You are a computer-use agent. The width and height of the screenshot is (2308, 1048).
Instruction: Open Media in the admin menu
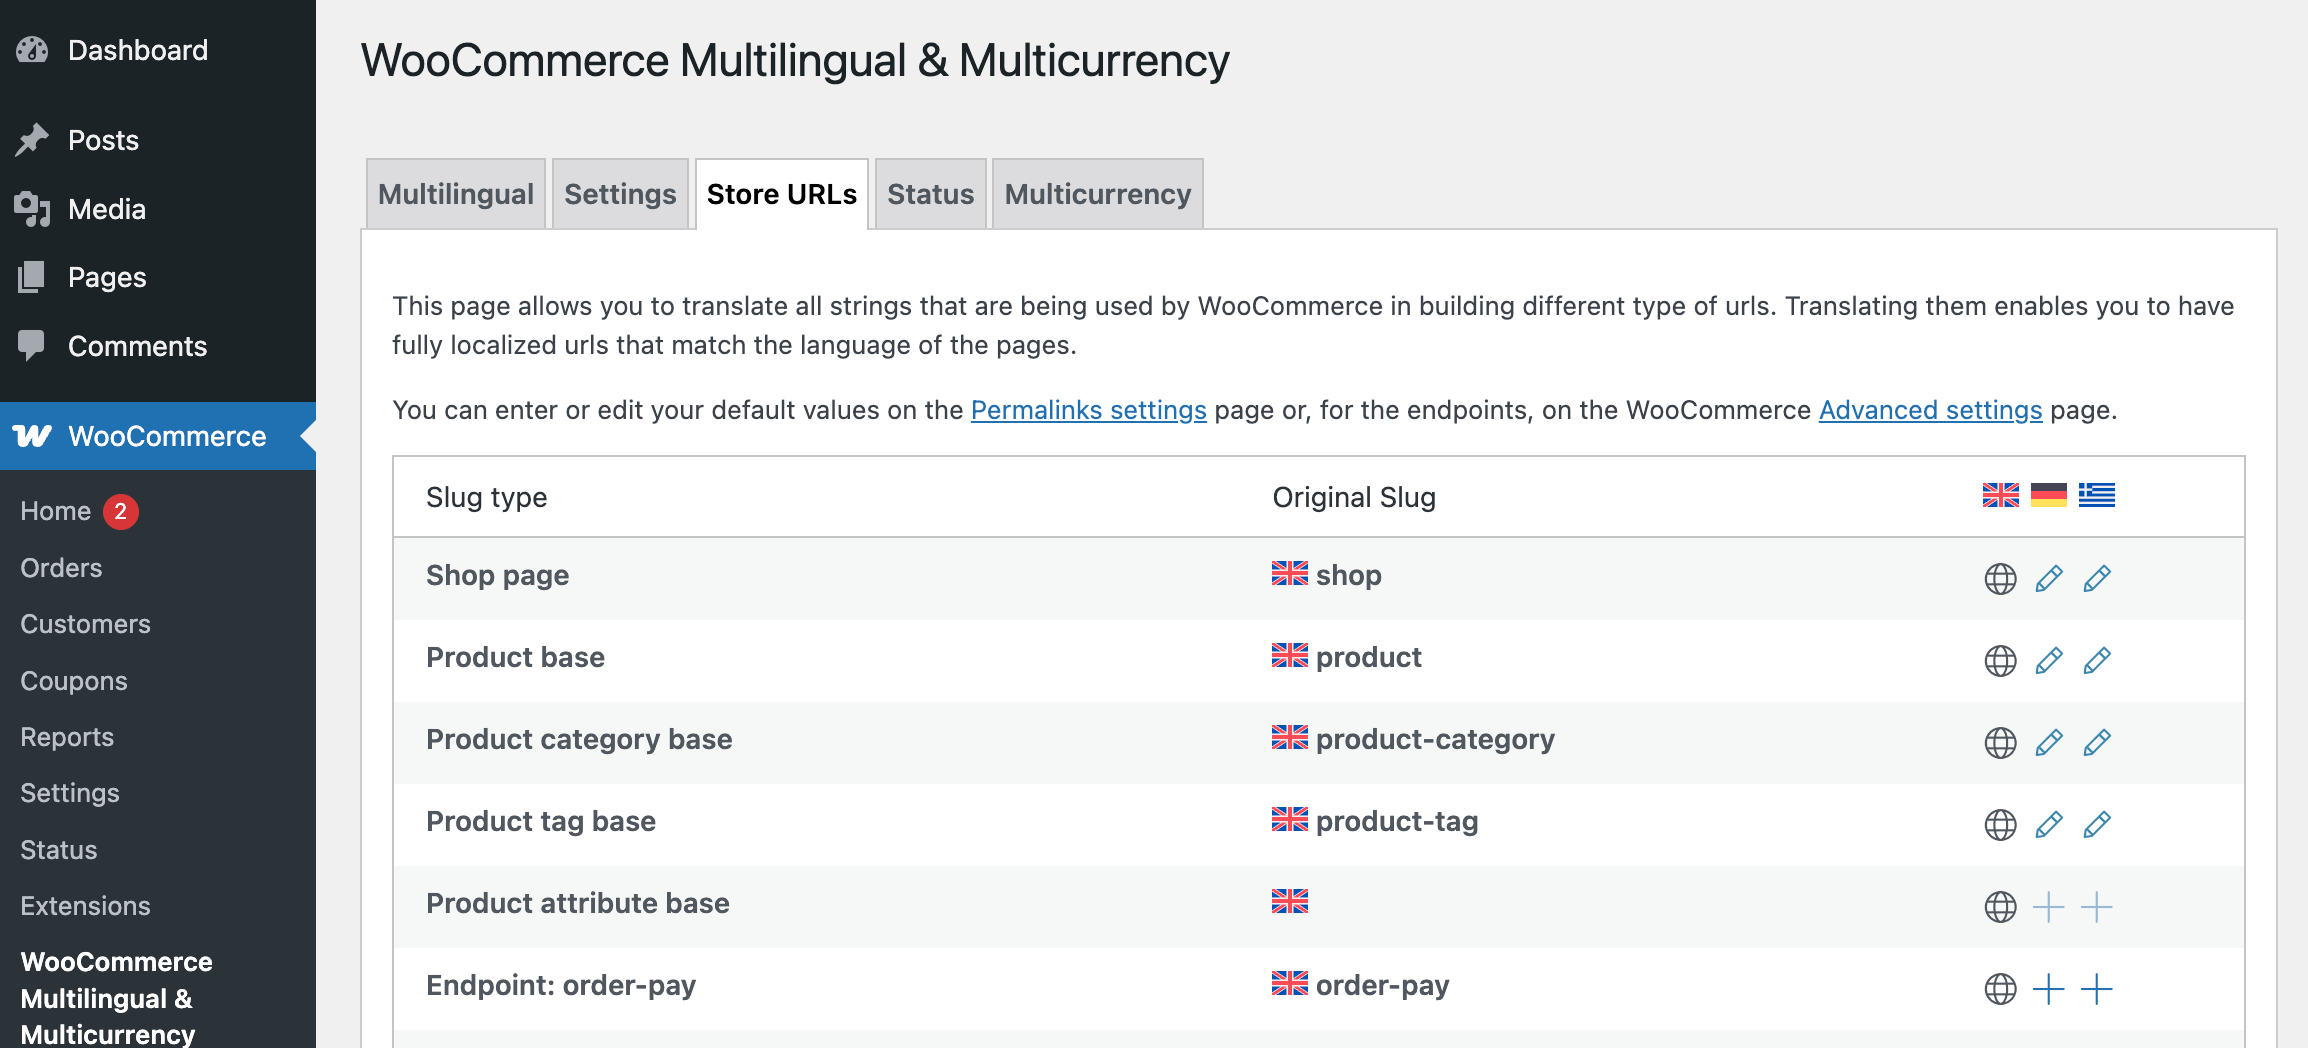coord(158,209)
